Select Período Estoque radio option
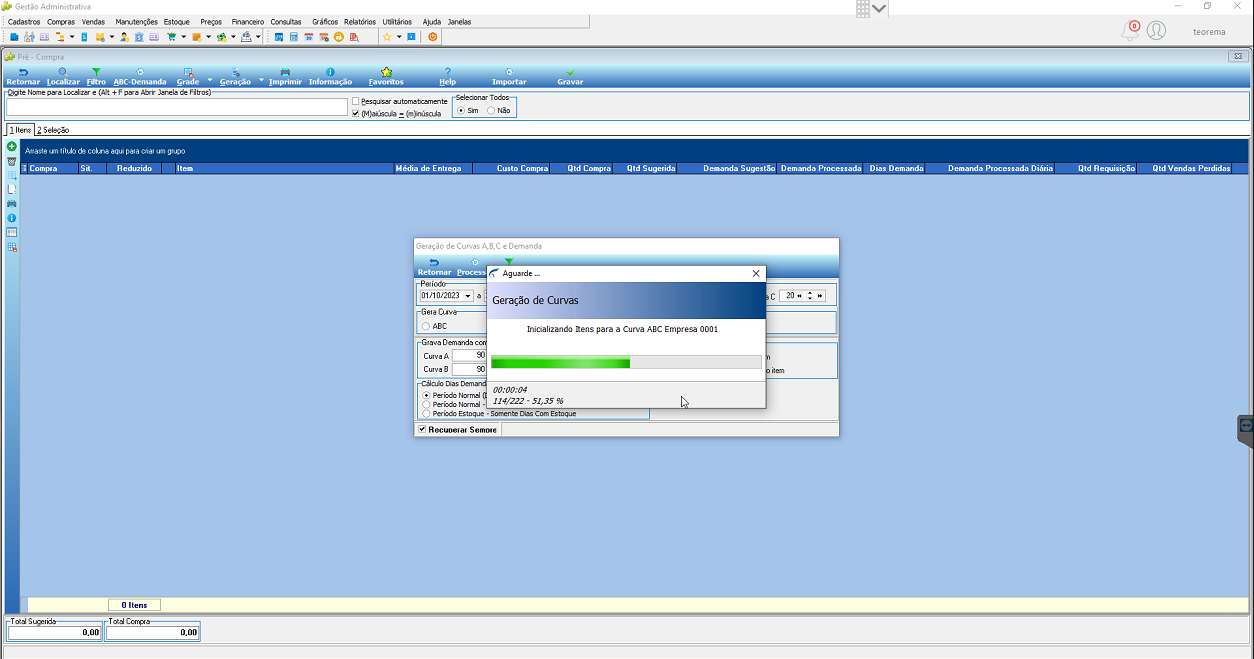The height and width of the screenshot is (659, 1254). (x=427, y=413)
